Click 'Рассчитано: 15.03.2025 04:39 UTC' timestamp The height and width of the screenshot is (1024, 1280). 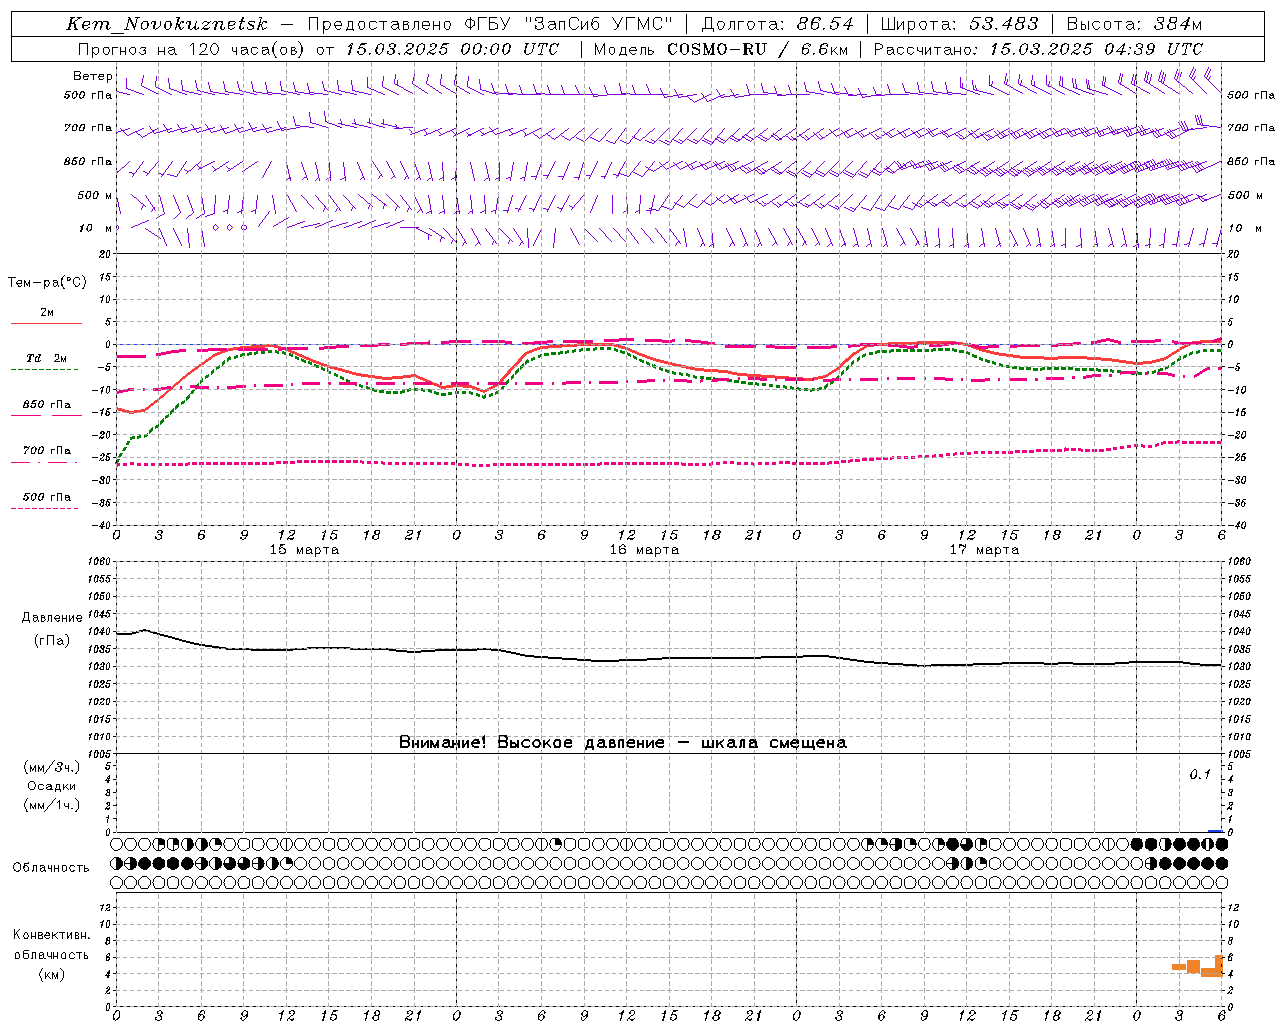pos(1038,49)
